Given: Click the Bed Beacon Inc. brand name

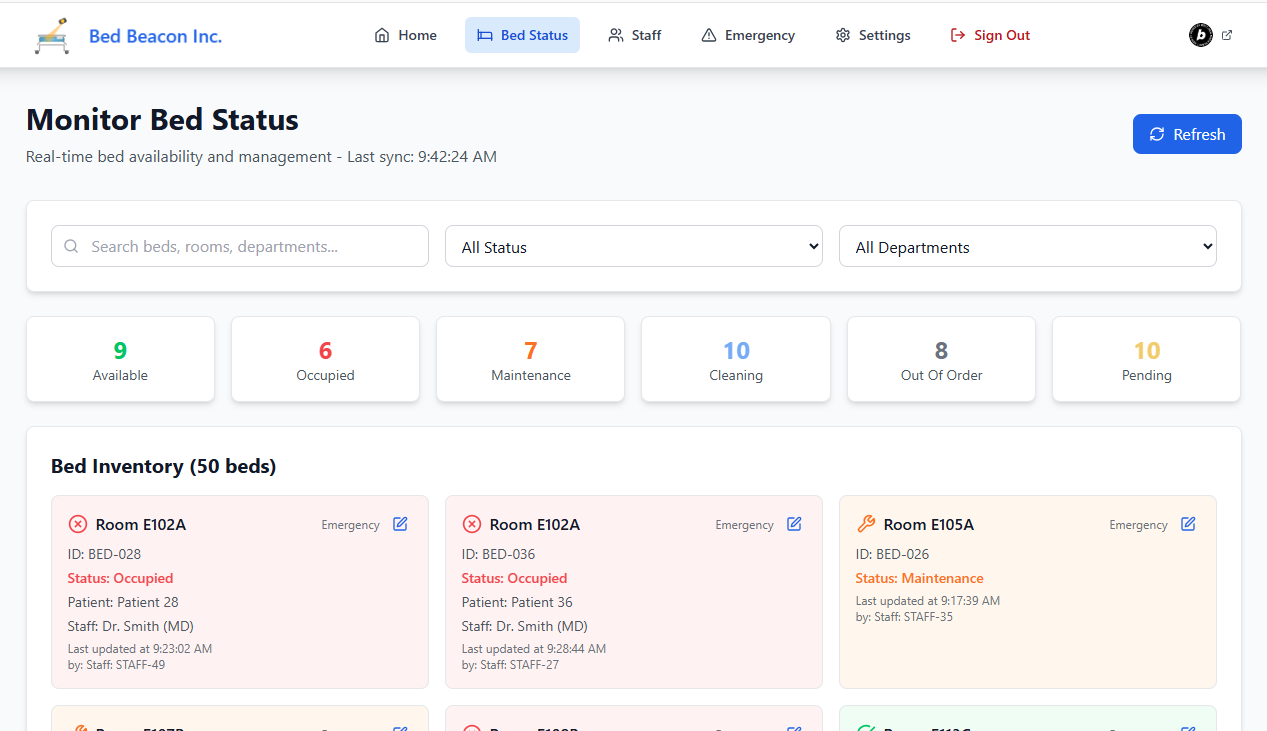Looking at the screenshot, I should (x=155, y=36).
